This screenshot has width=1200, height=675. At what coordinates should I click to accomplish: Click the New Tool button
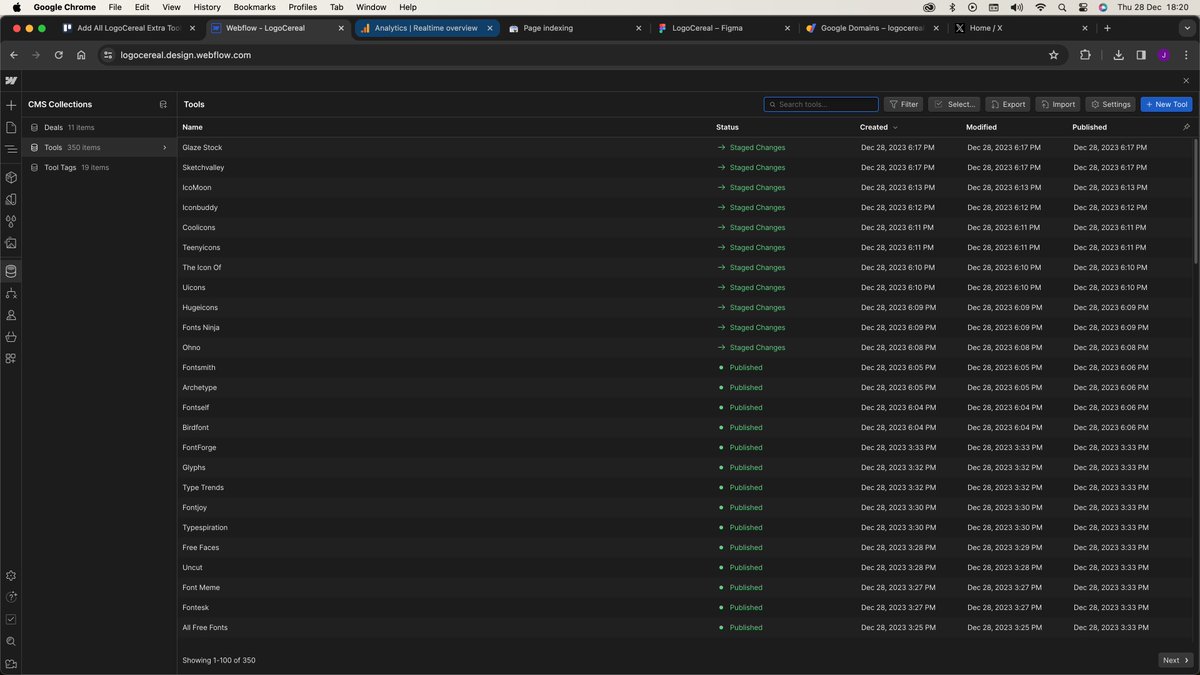click(1166, 104)
